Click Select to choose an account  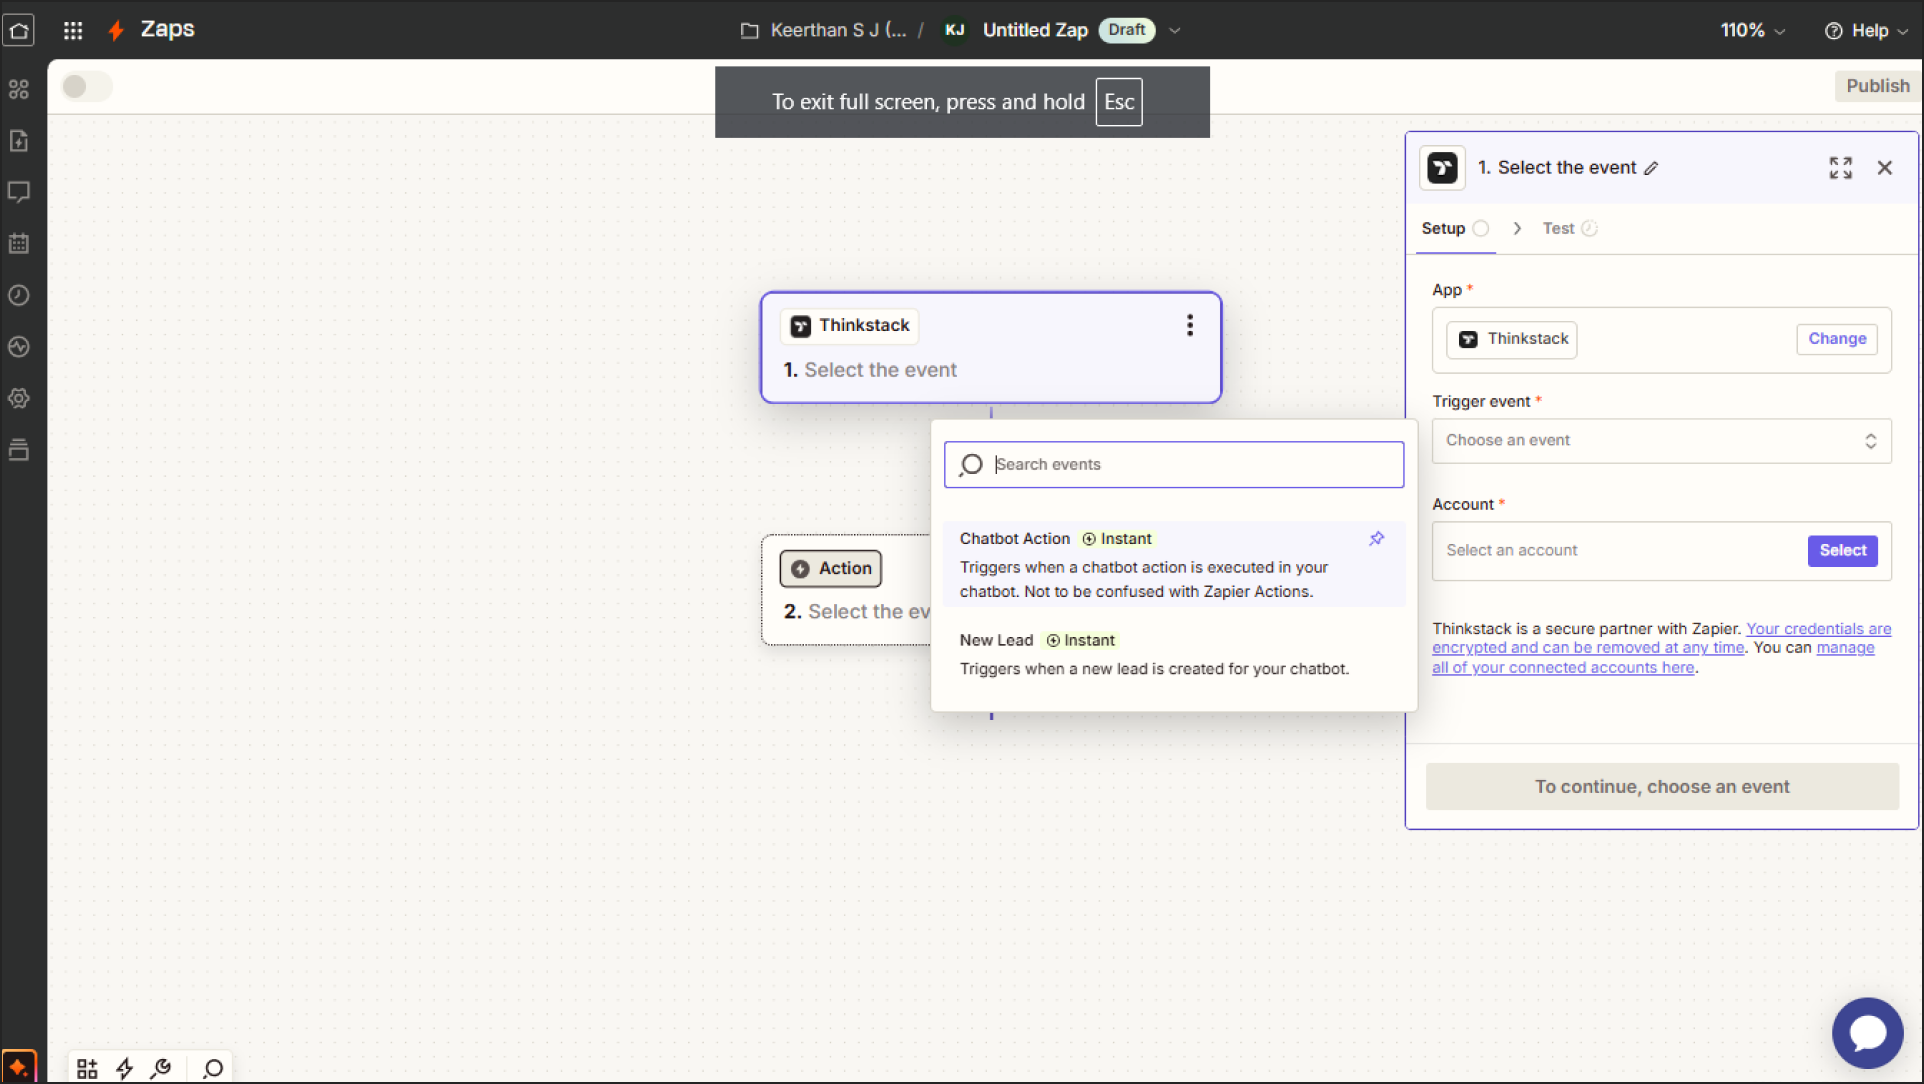point(1842,551)
